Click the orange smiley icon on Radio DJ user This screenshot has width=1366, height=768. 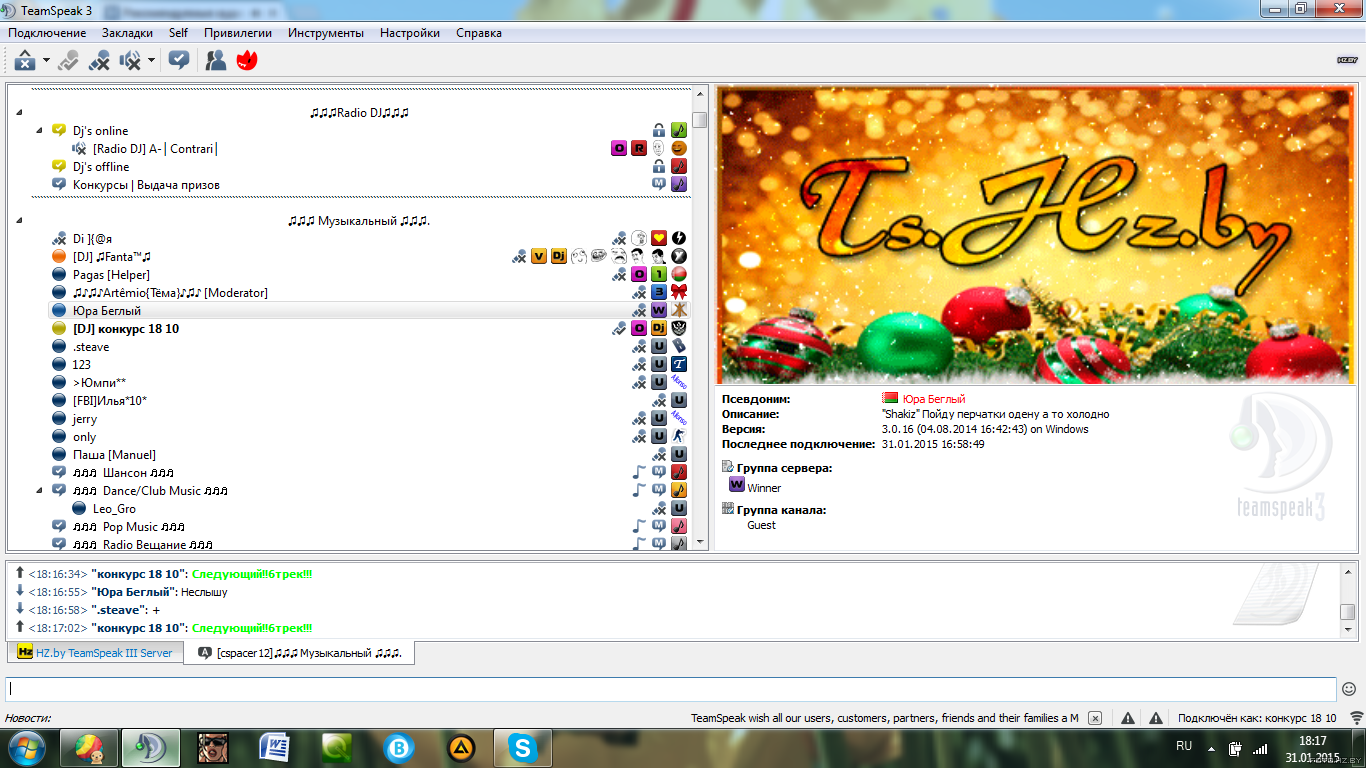(679, 149)
